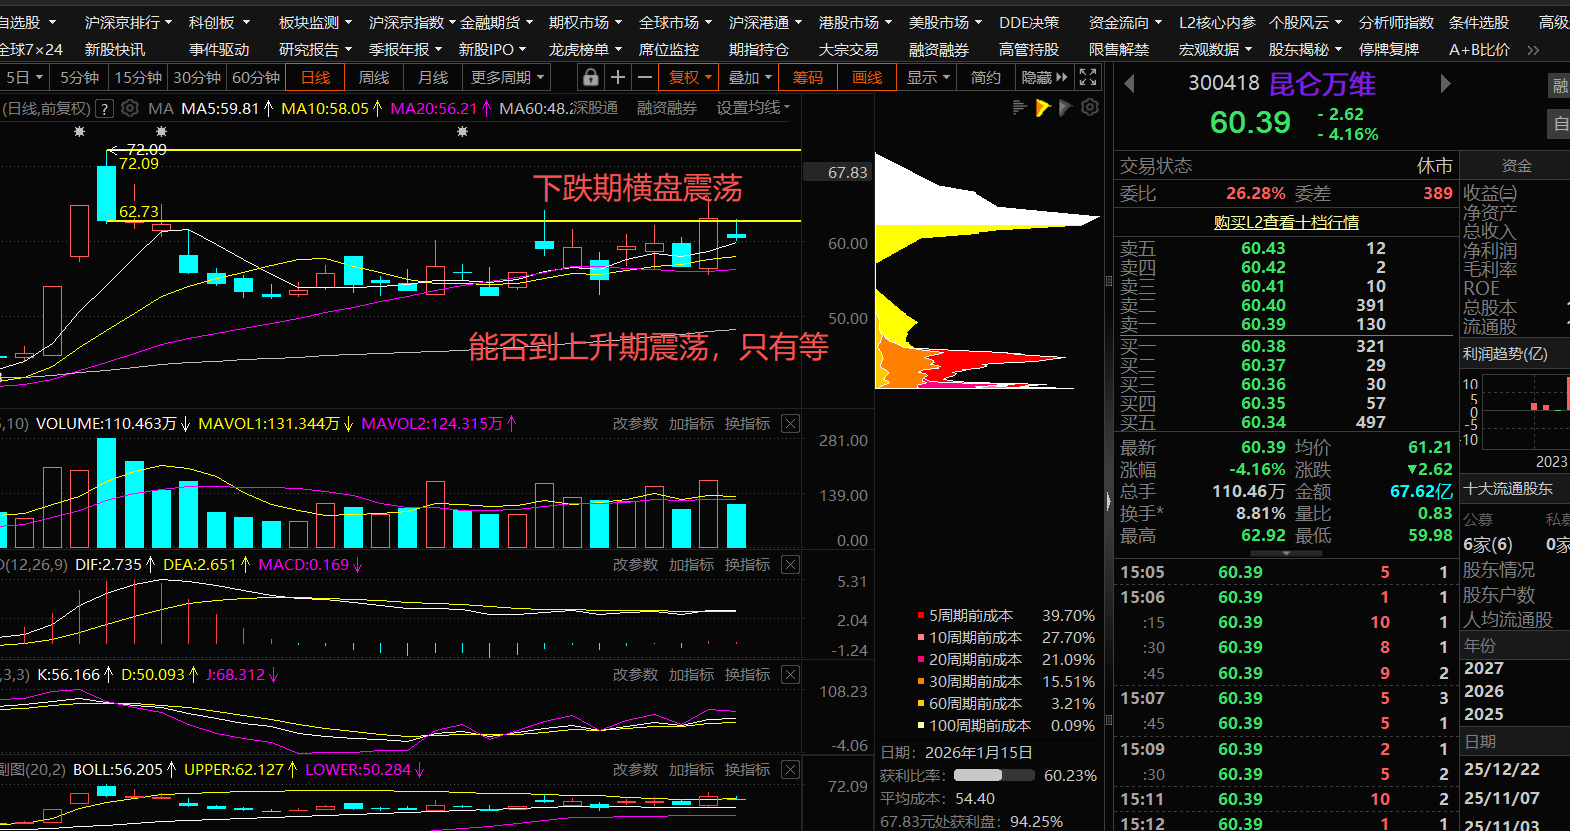Click the 获利比率 progress bar
The height and width of the screenshot is (831, 1570).
994,776
